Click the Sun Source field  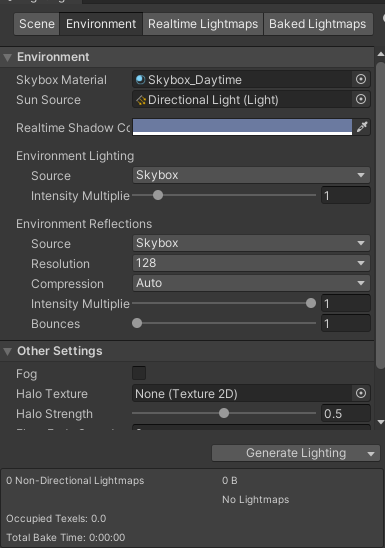(x=251, y=99)
